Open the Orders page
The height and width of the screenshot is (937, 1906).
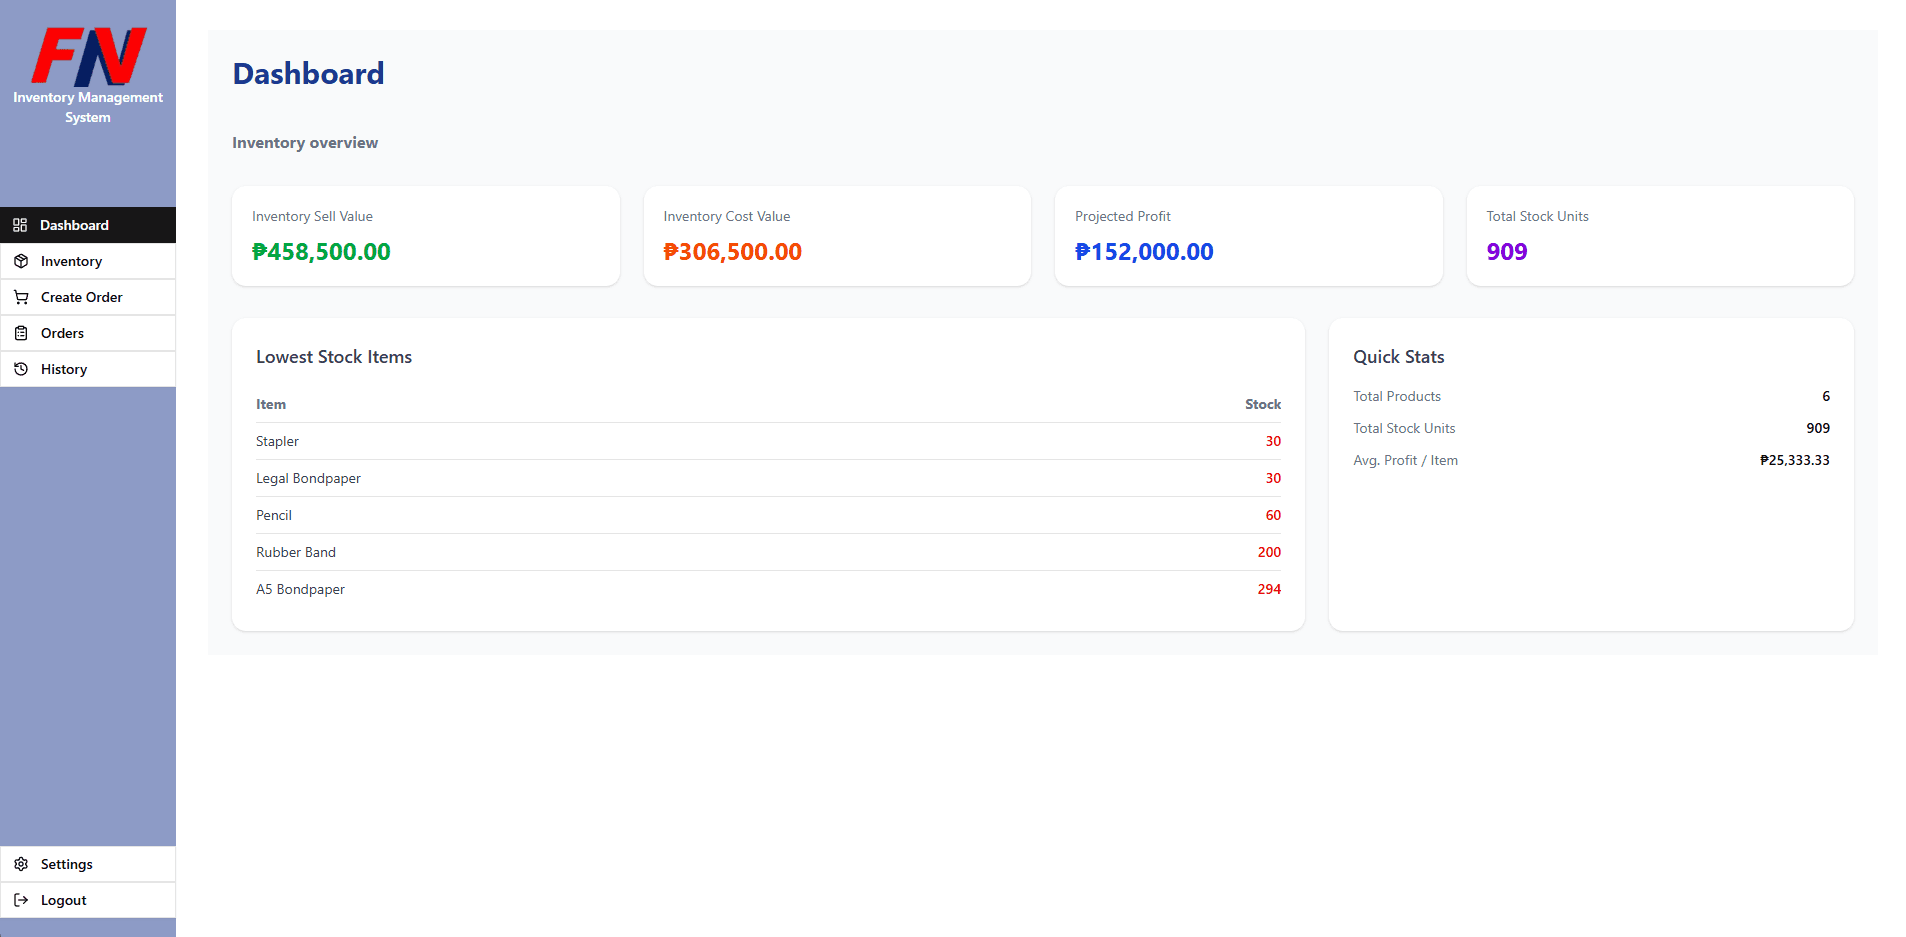pos(62,333)
